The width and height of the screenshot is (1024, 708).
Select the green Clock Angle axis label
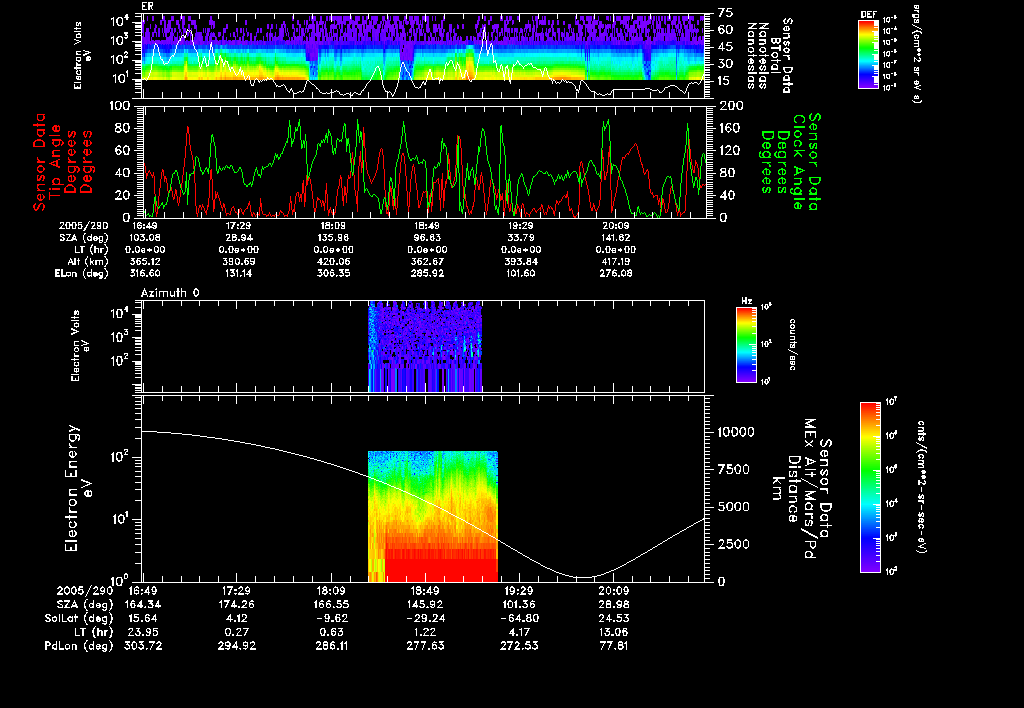[x=790, y=162]
